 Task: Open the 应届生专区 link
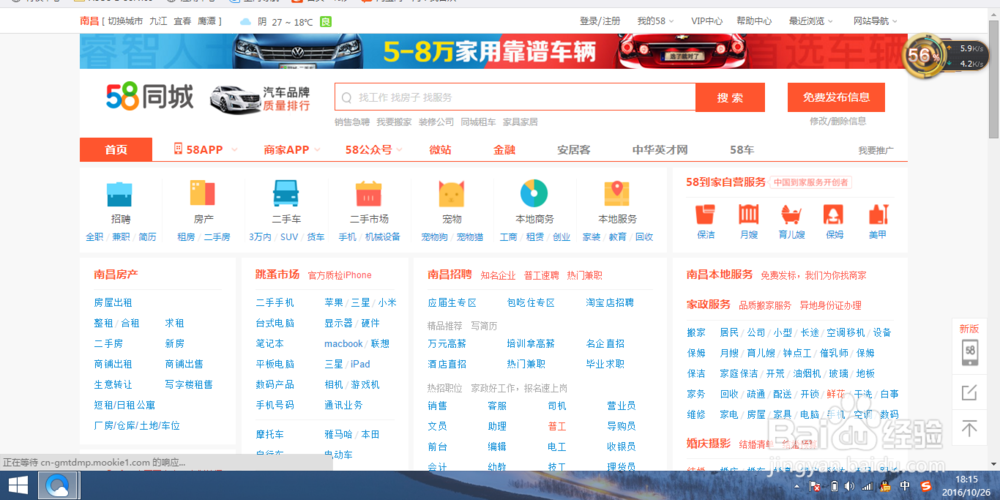[452, 302]
